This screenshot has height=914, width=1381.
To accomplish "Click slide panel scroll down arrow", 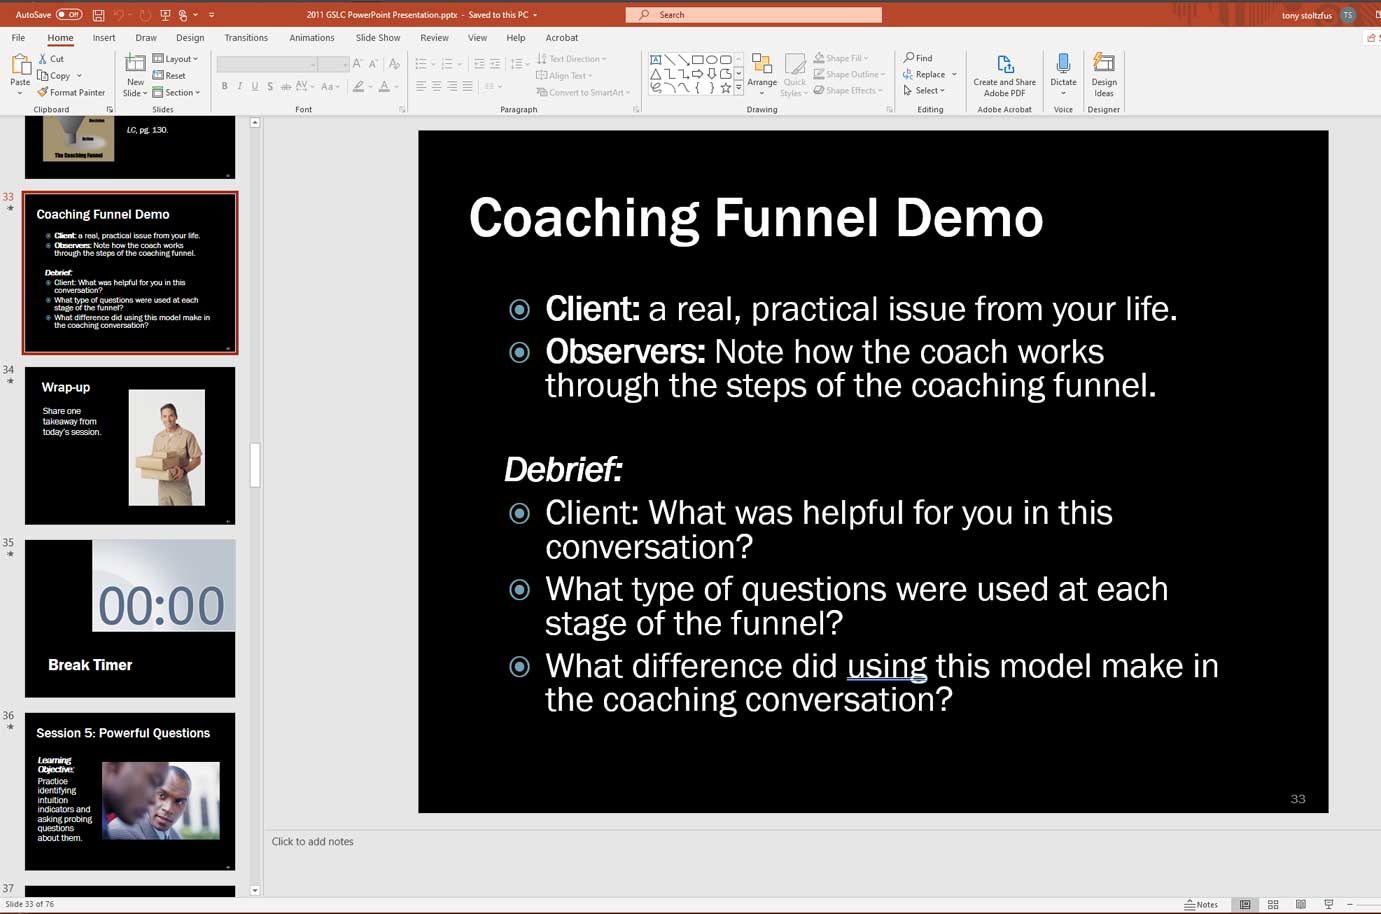I will click(255, 890).
